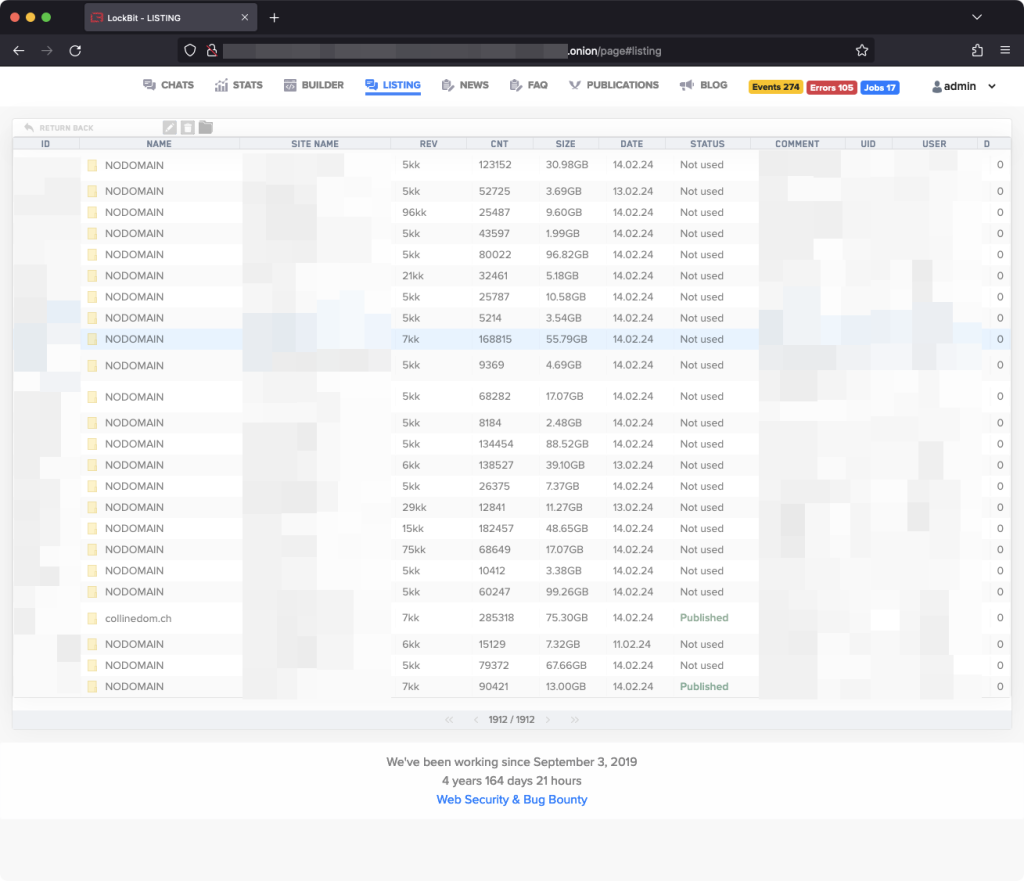
Task: Click the folder icon beside collinedom.ch
Action: pos(92,618)
